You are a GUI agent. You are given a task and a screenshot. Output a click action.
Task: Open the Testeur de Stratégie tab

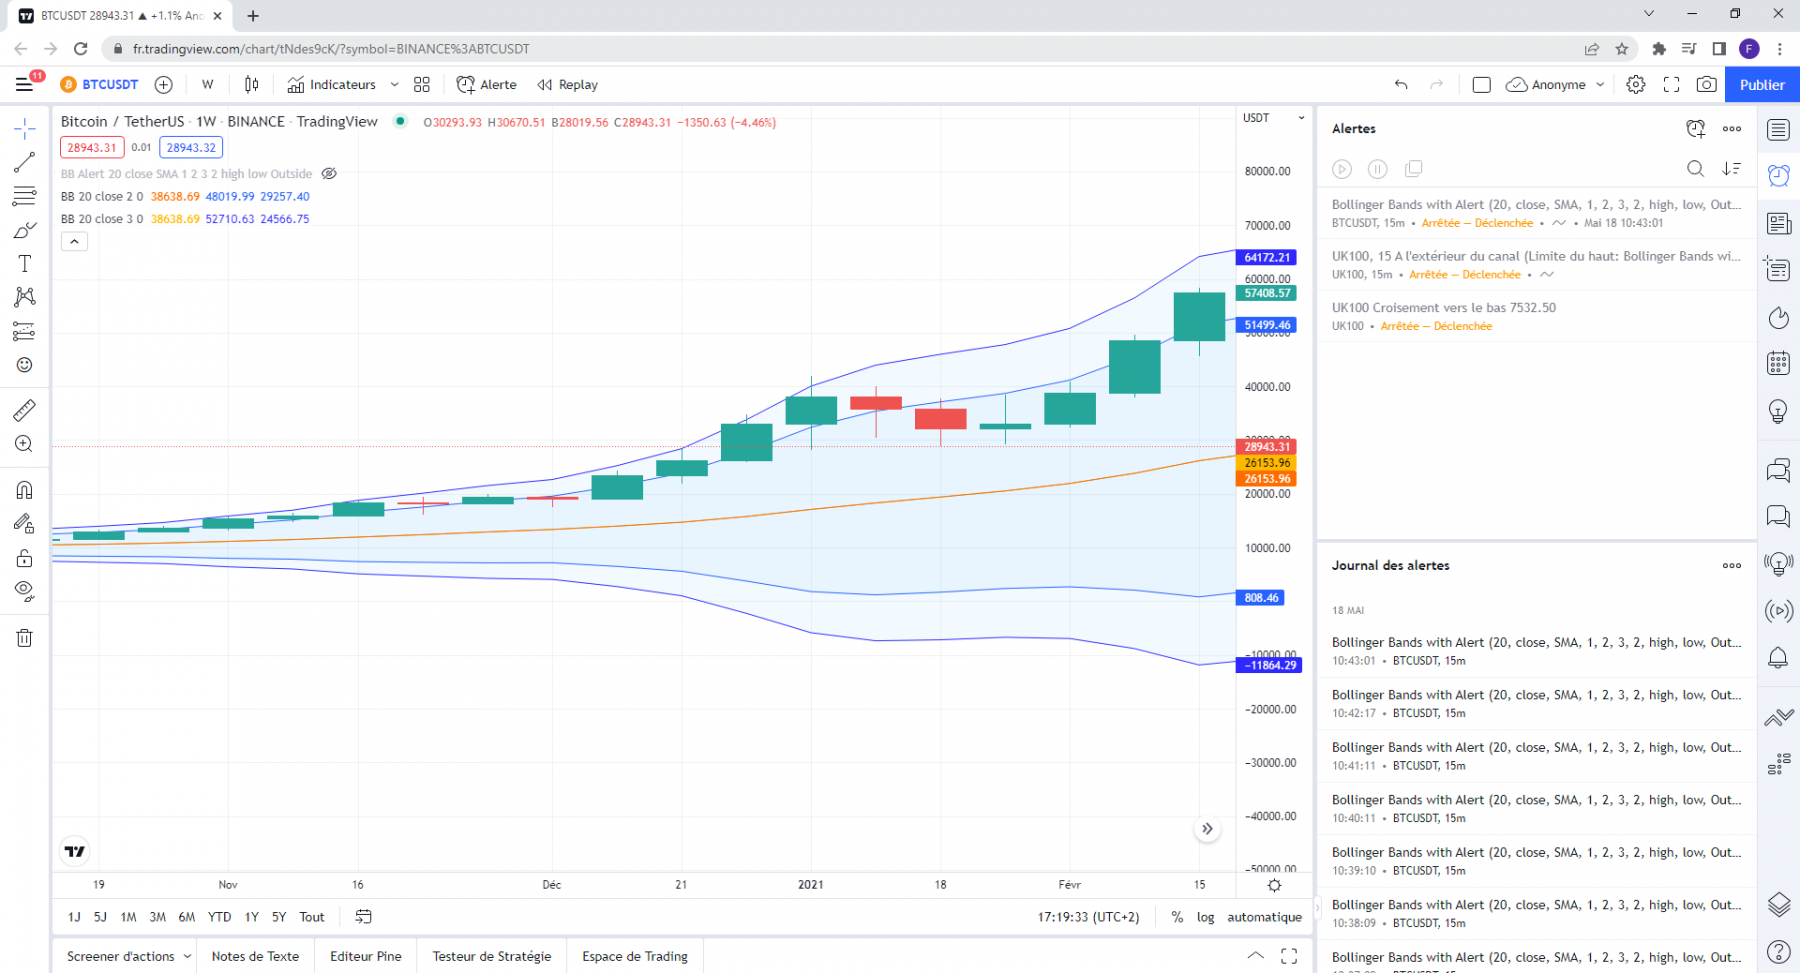pos(492,956)
